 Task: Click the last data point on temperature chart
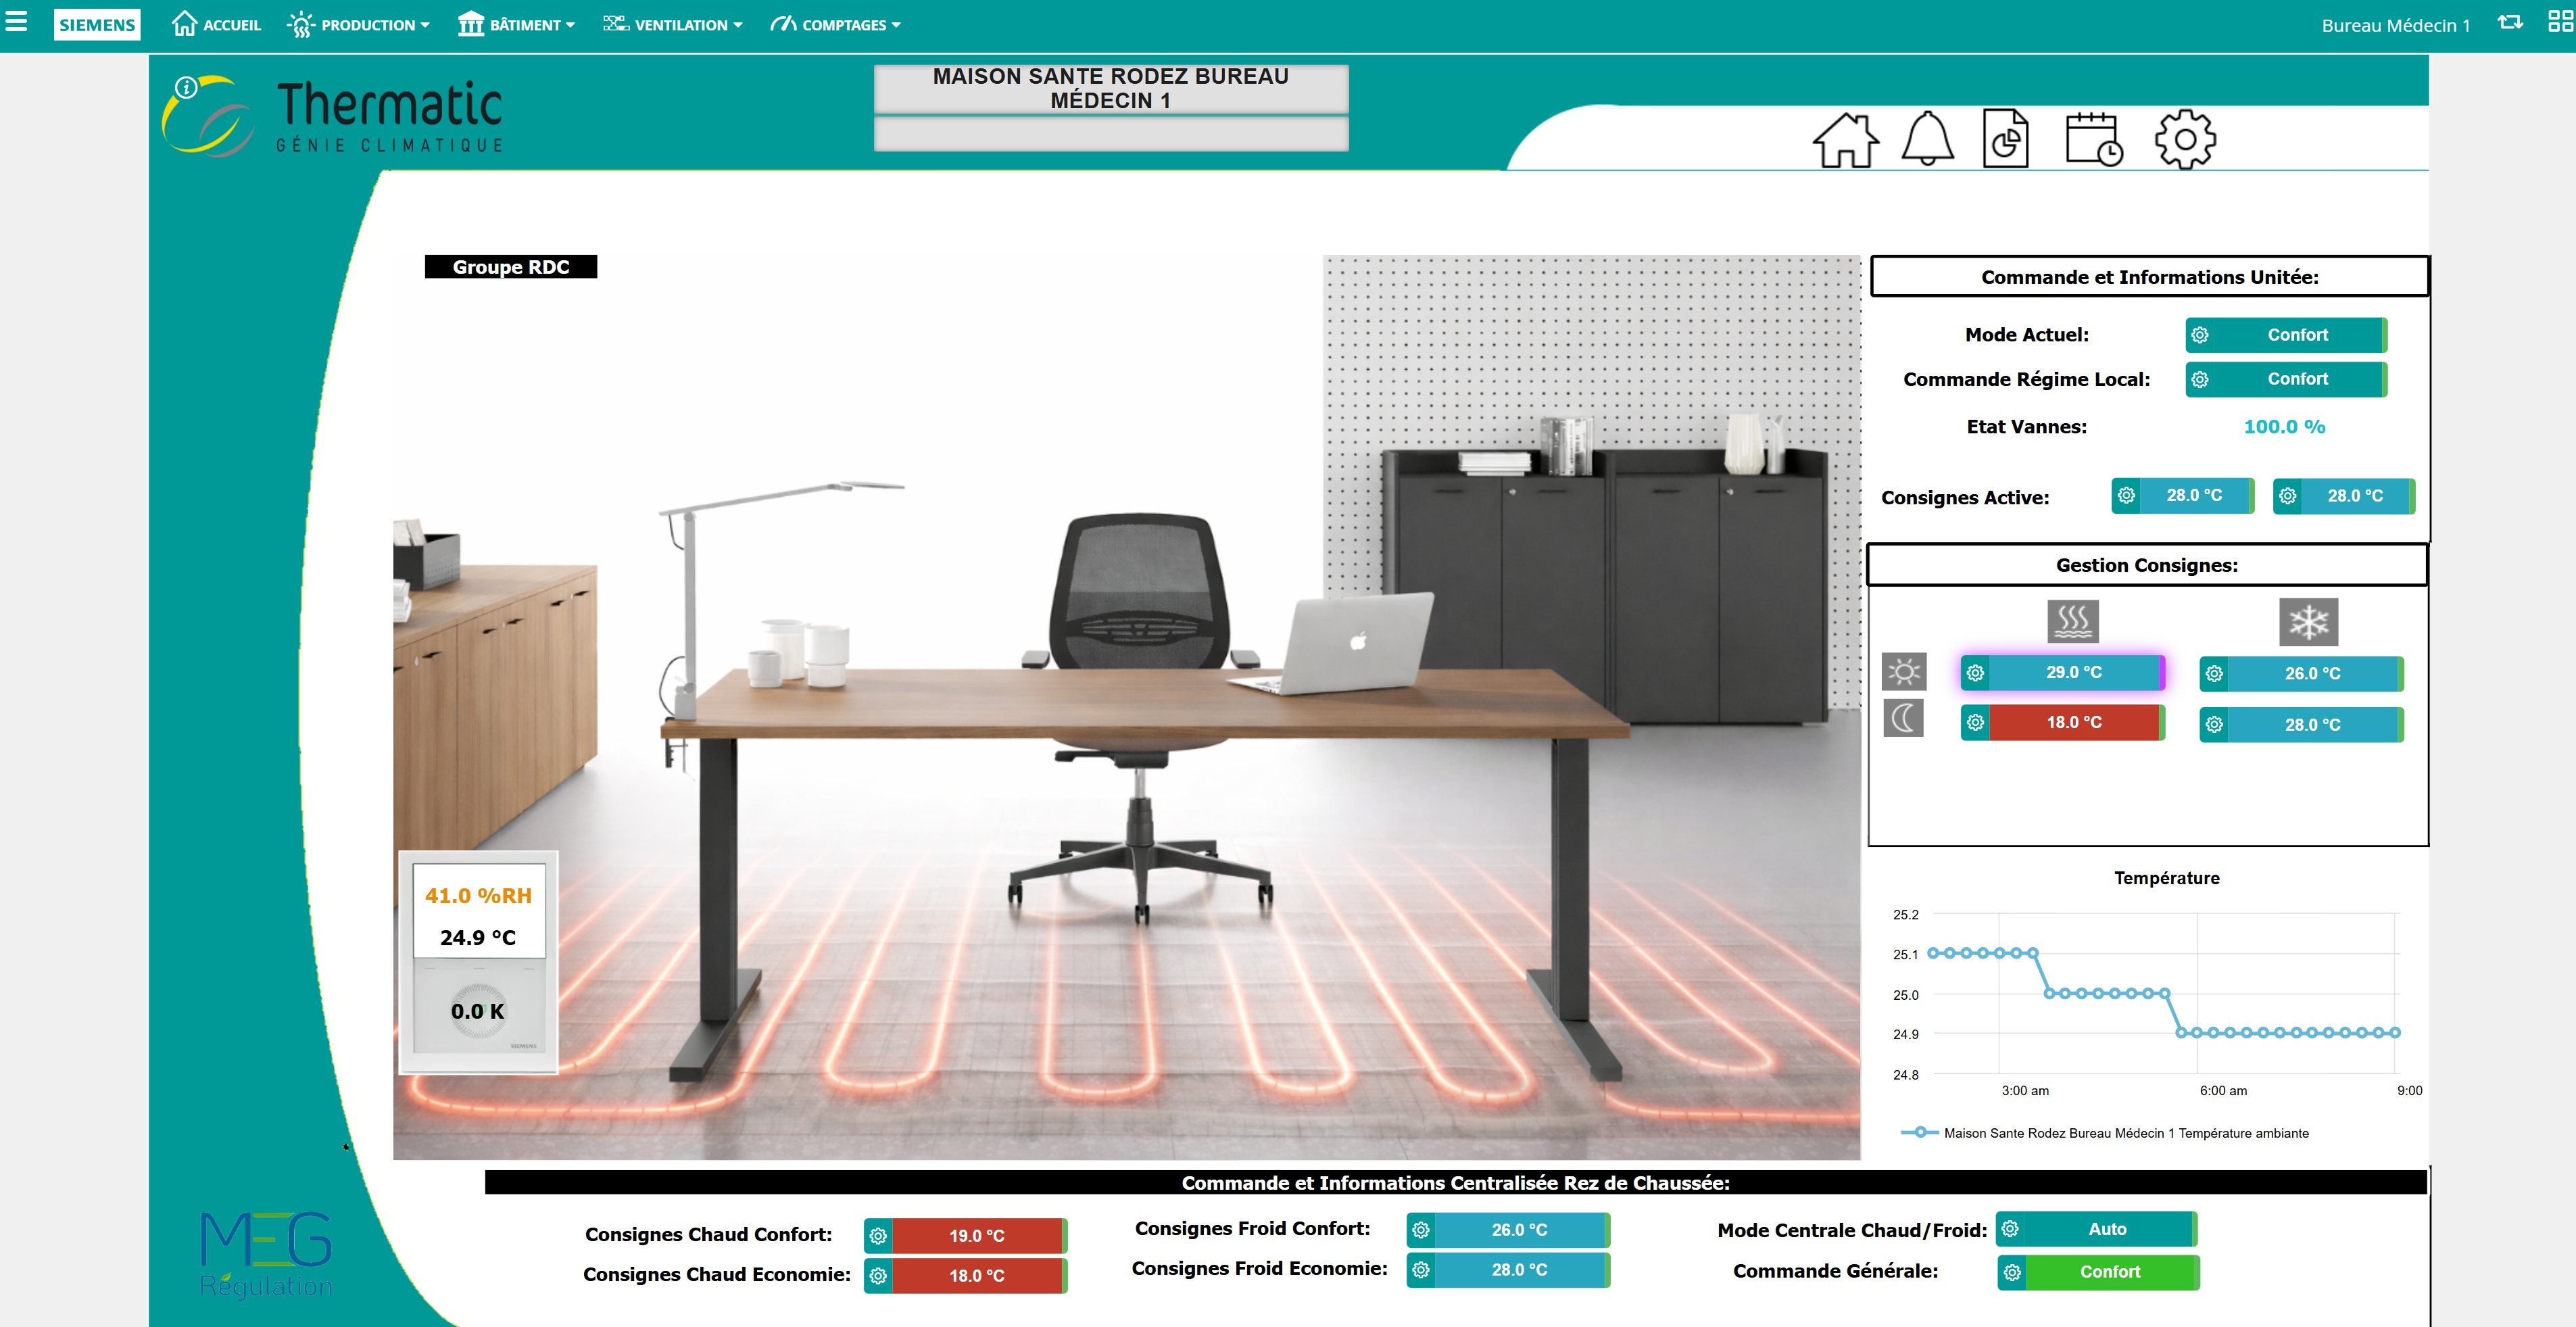2395,1032
